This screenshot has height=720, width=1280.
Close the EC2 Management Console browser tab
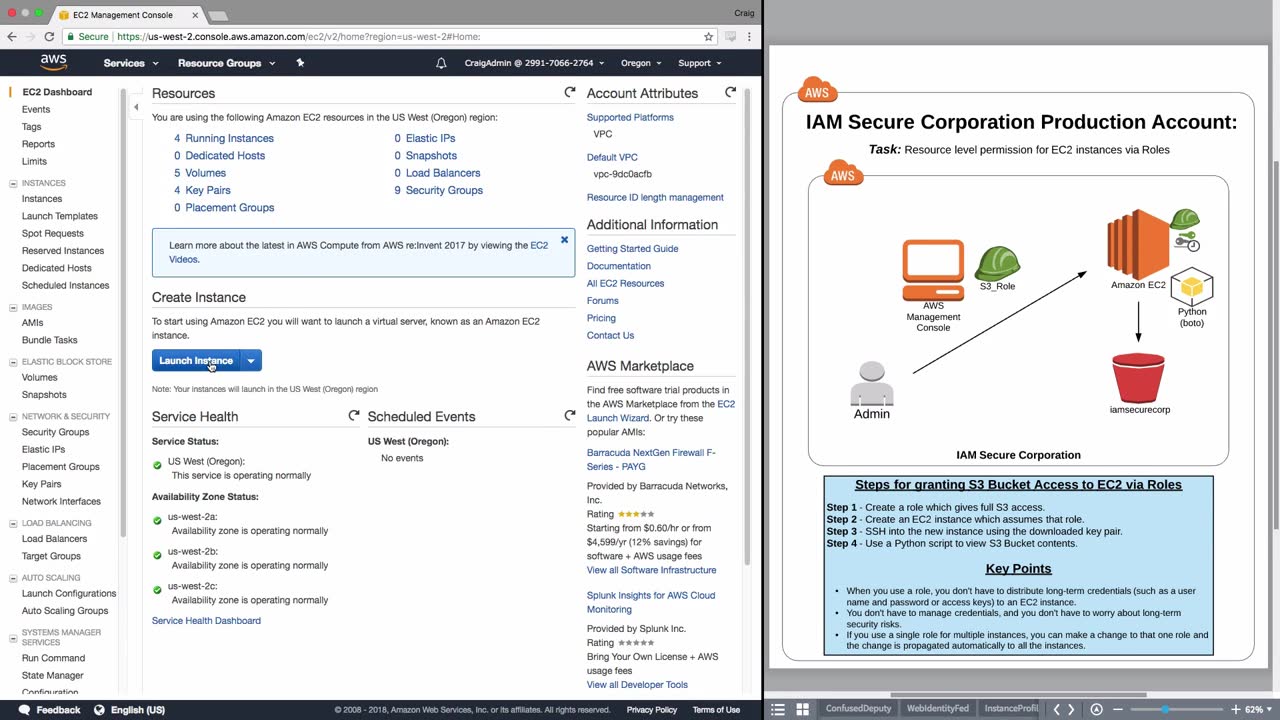click(x=195, y=15)
